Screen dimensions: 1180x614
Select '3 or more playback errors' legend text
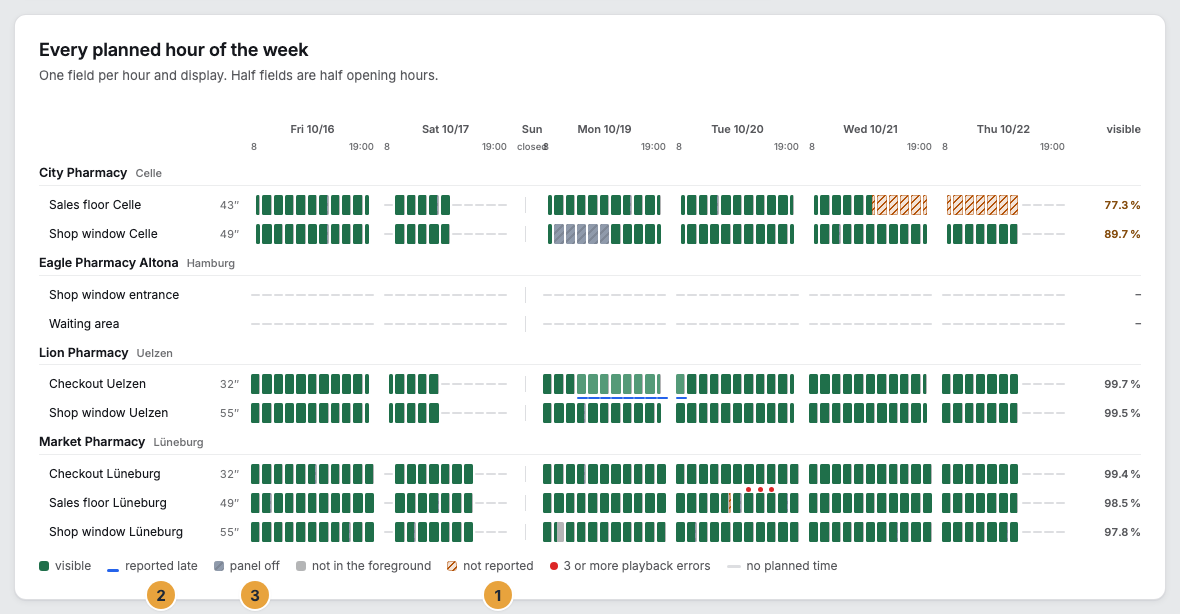[x=637, y=566]
